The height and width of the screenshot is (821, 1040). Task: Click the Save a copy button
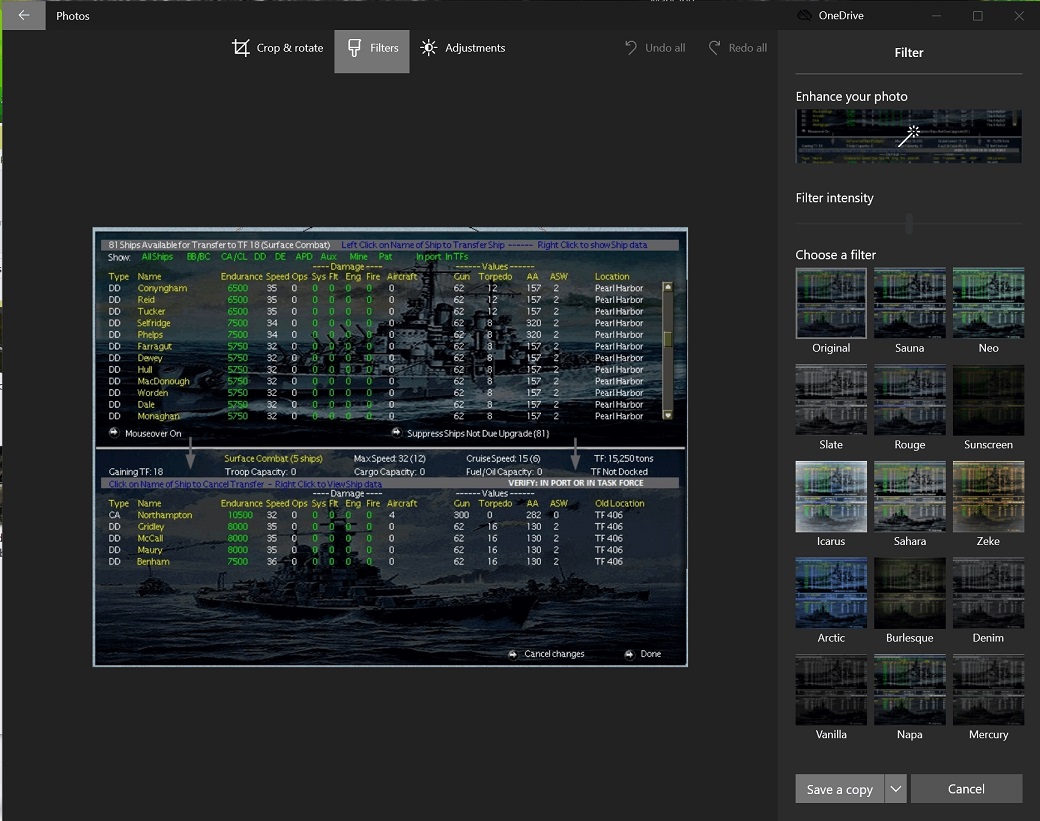tap(840, 789)
